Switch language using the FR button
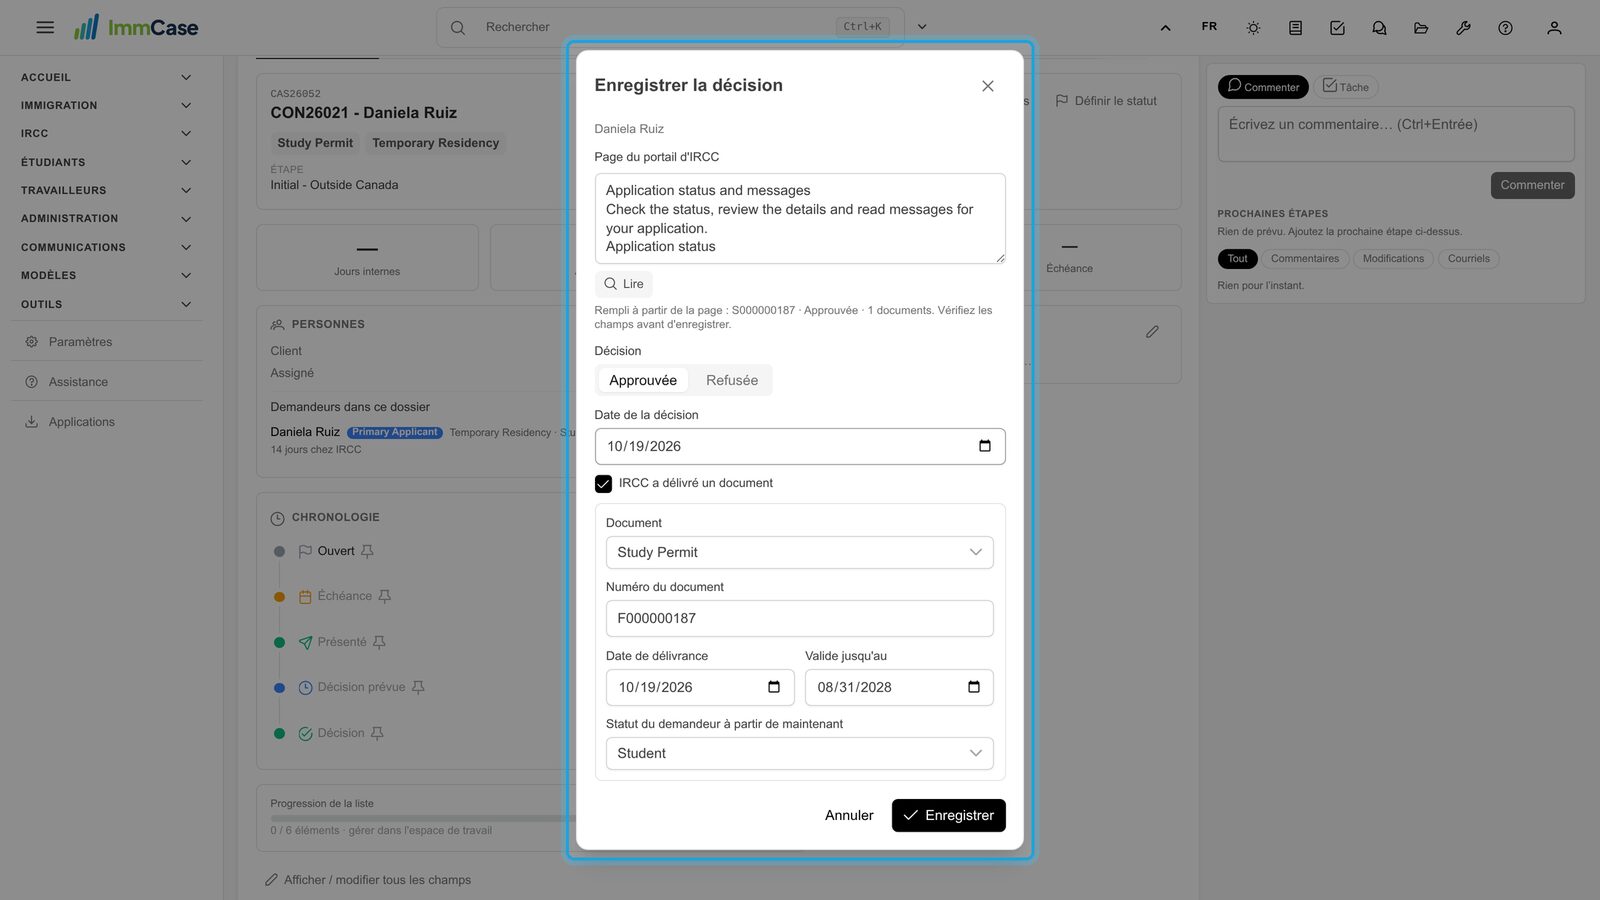Viewport: 1600px width, 900px height. 1209,27
